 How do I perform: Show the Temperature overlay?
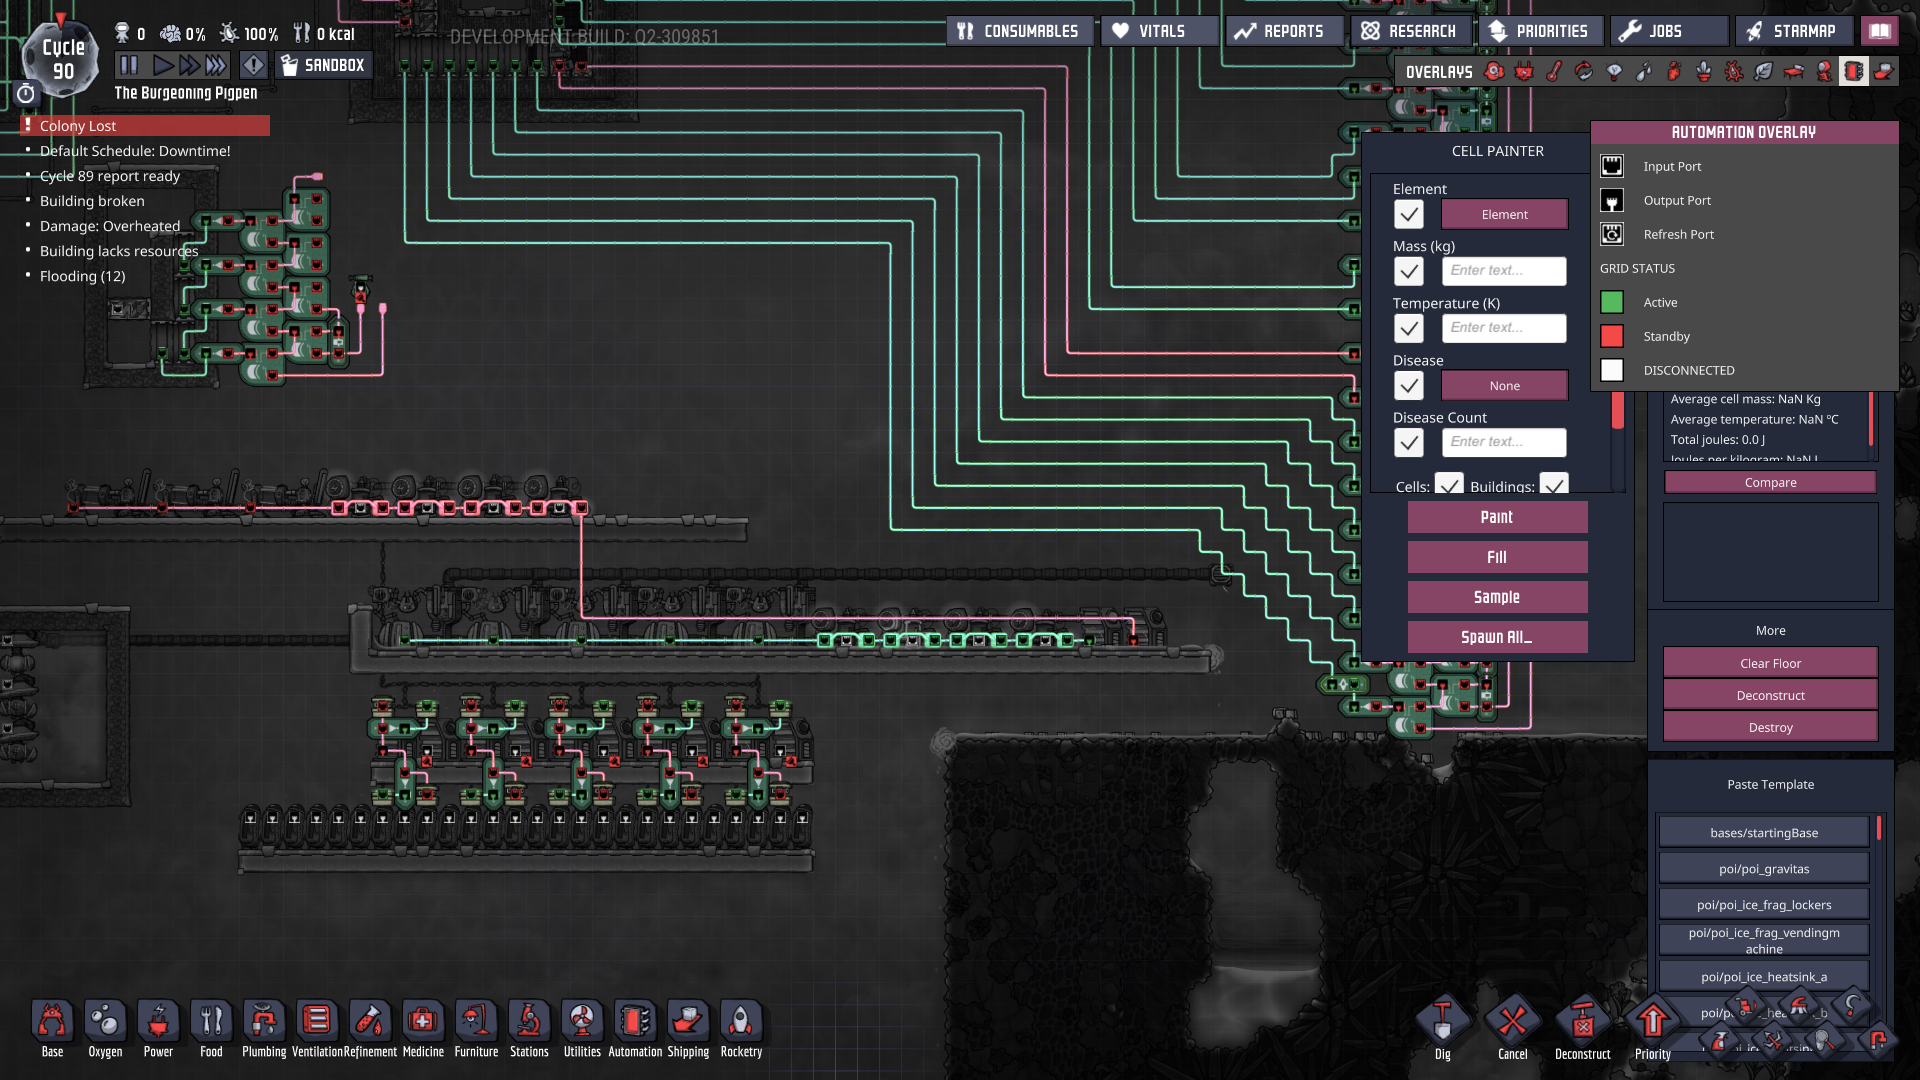pos(1554,72)
